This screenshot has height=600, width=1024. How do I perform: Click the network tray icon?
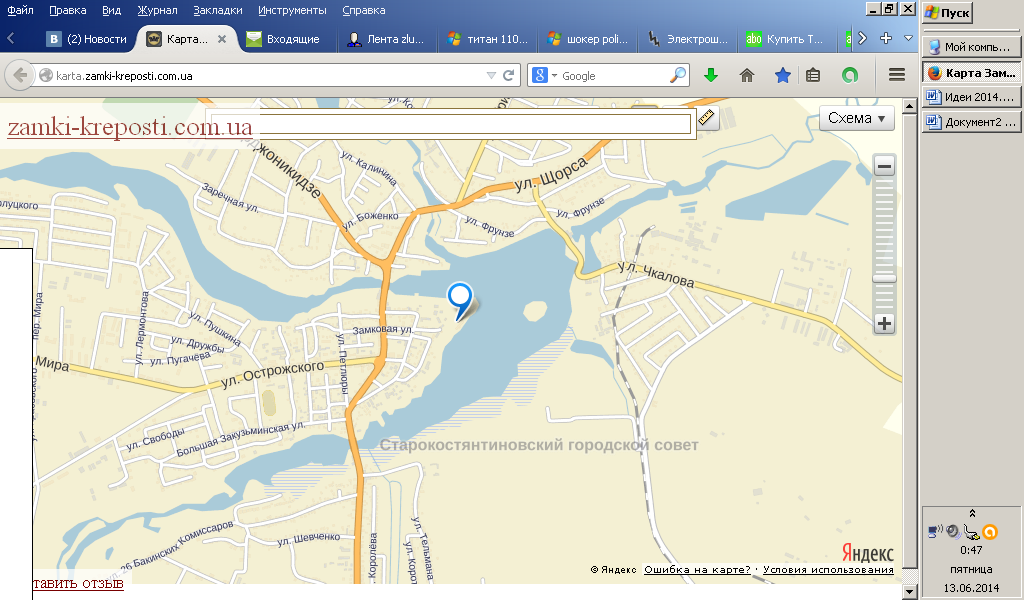(x=935, y=532)
